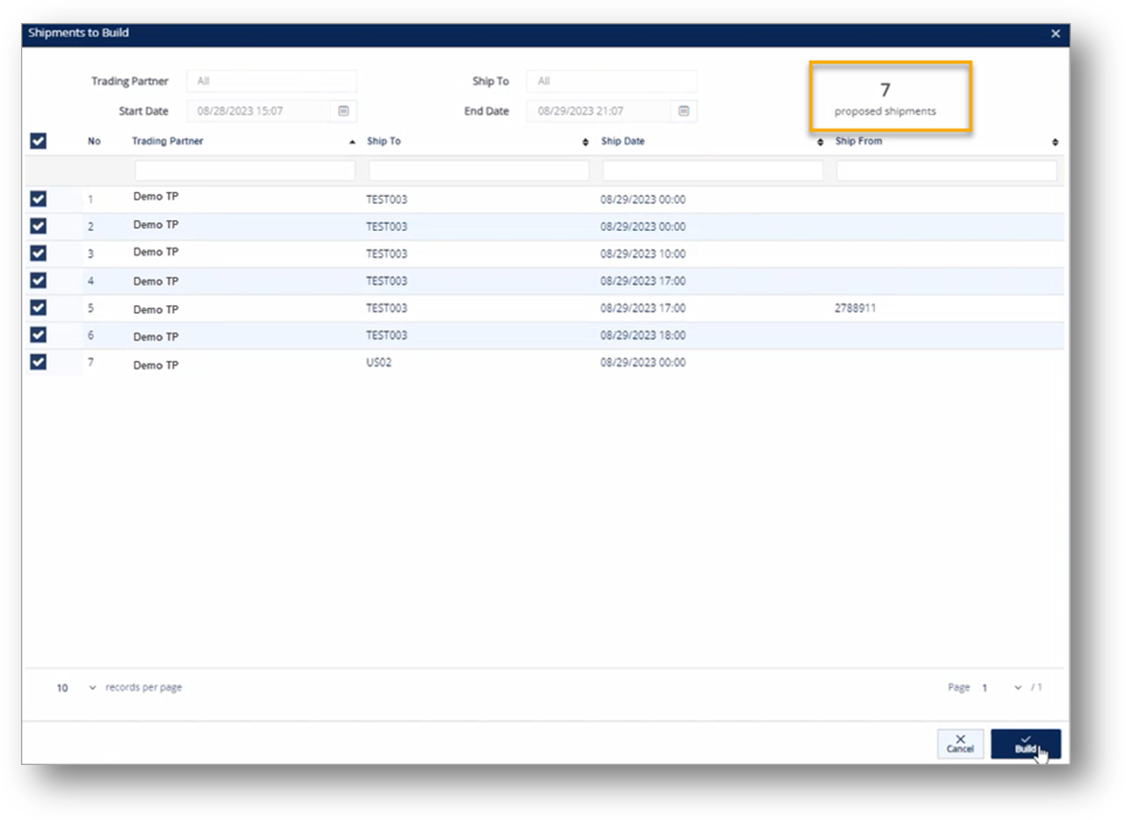The height and width of the screenshot is (820, 1126).
Task: Click the Ship To column filter box
Action: (479, 171)
